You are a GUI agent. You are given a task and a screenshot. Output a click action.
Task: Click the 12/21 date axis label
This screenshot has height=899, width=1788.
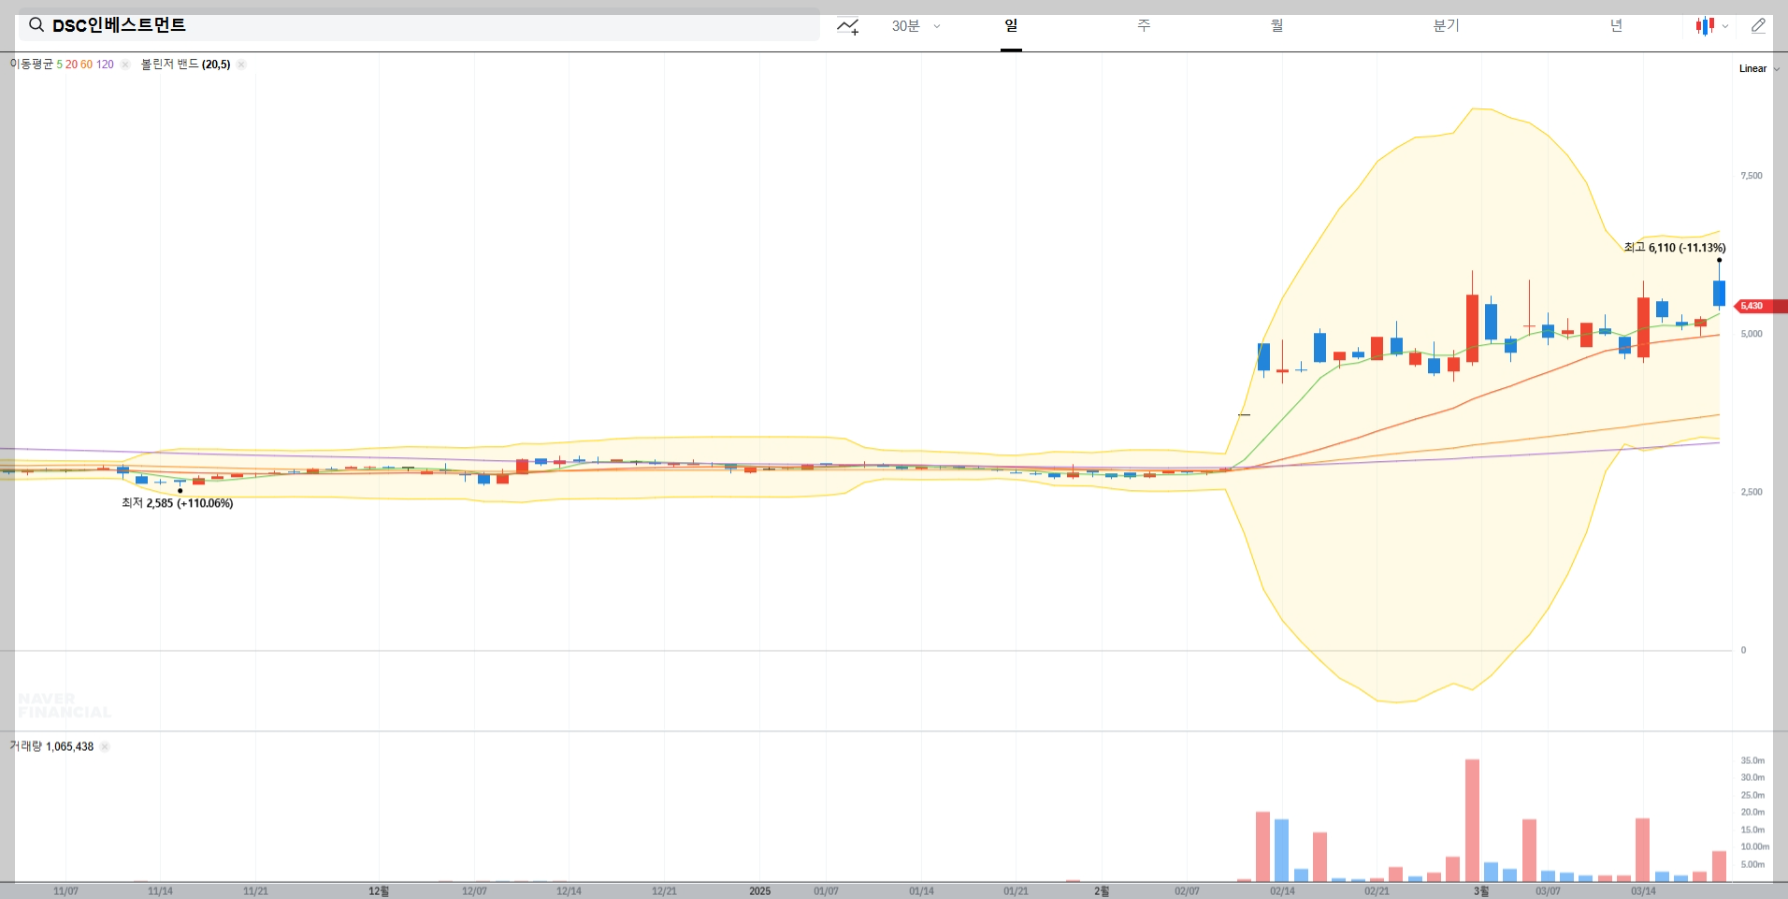pos(664,891)
